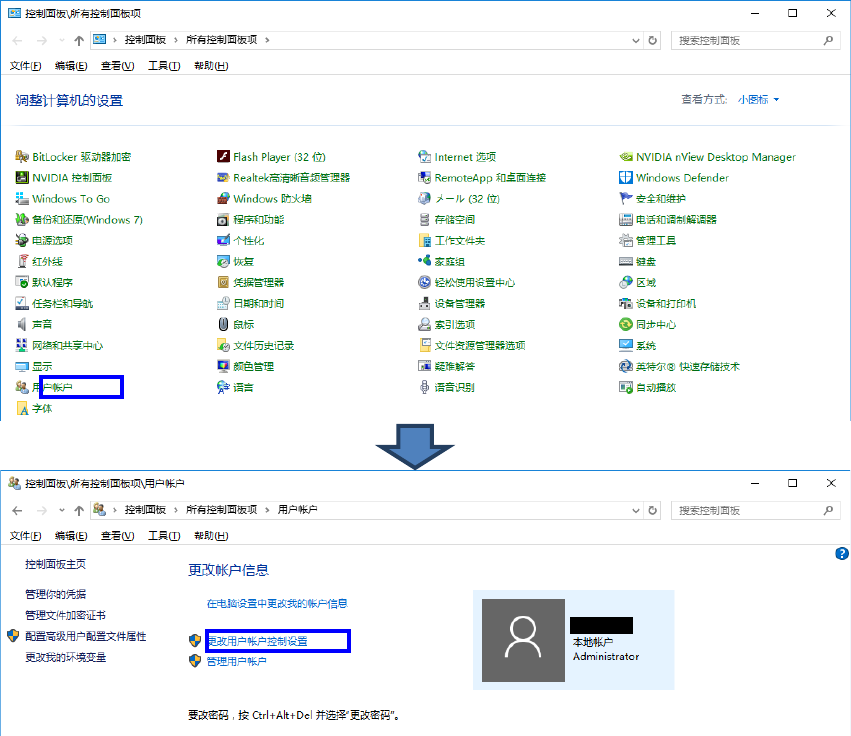Go back in the 用户帐户 window
The image size is (851, 736).
tap(17, 510)
